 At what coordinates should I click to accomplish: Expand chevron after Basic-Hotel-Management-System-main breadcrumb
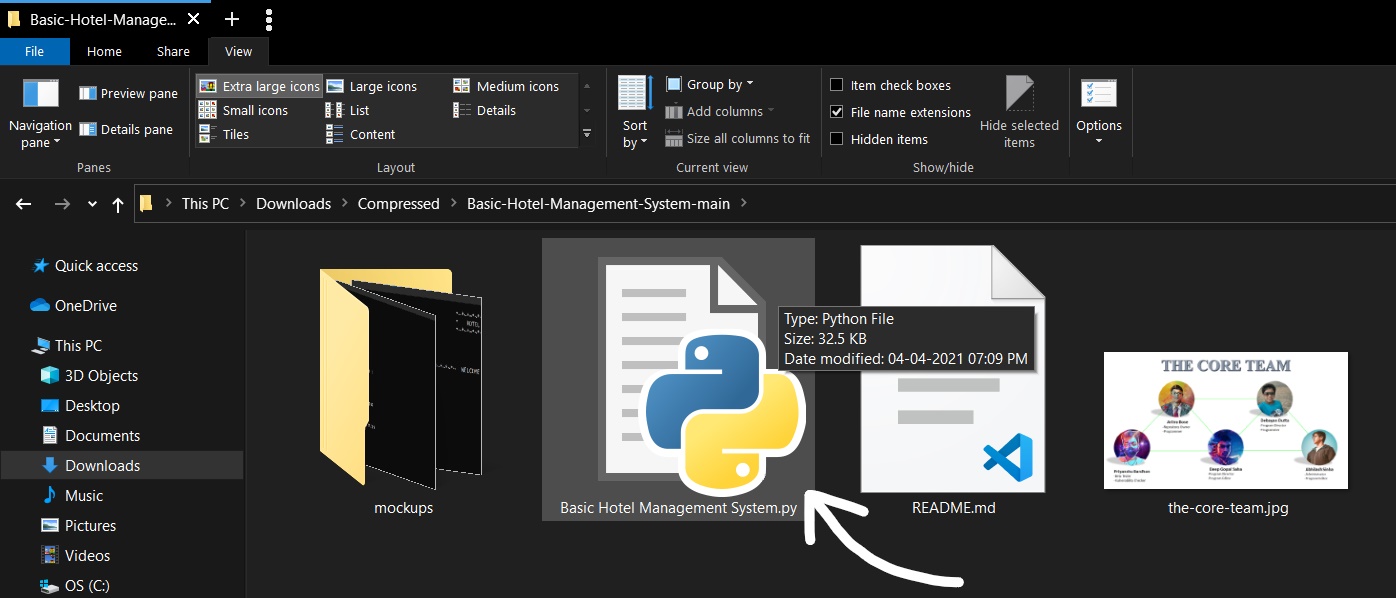point(744,203)
